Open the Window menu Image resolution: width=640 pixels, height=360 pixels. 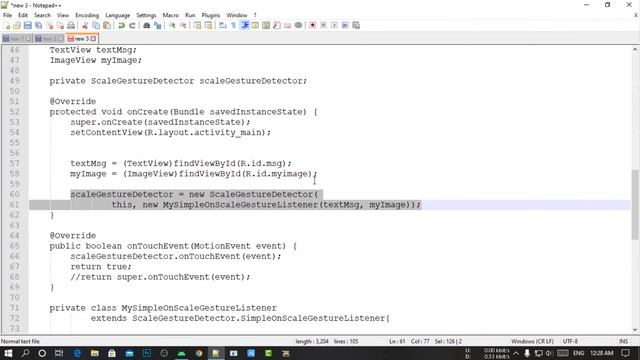point(237,15)
